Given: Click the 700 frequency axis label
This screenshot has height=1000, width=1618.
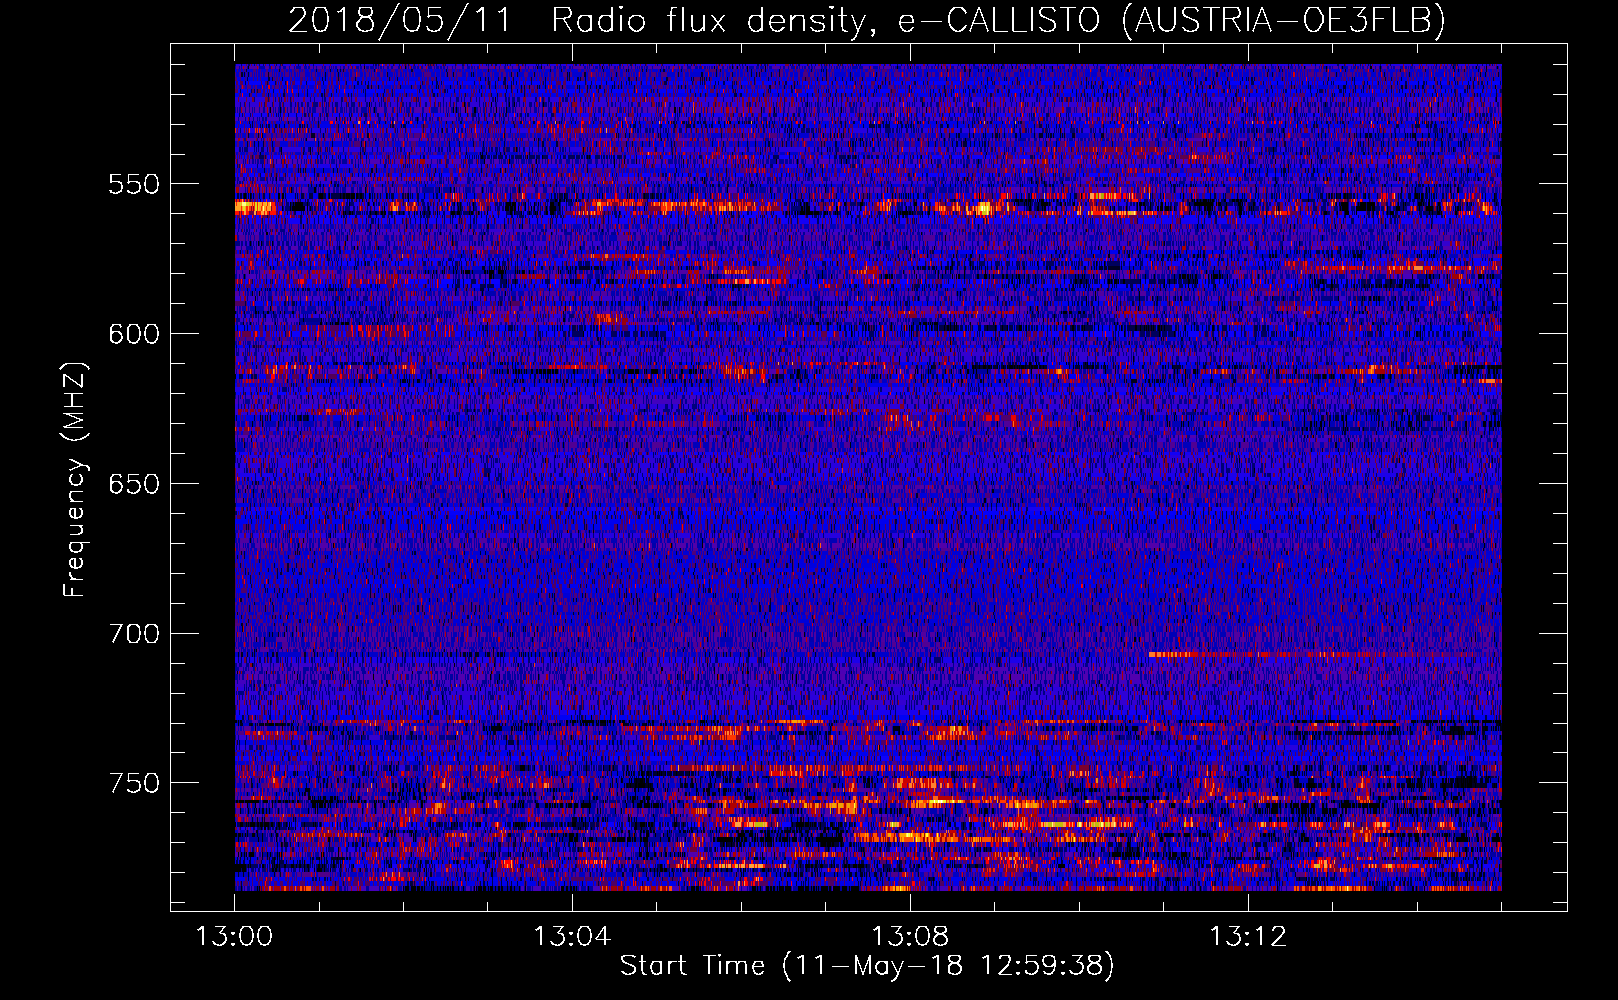Looking at the screenshot, I should (x=134, y=634).
